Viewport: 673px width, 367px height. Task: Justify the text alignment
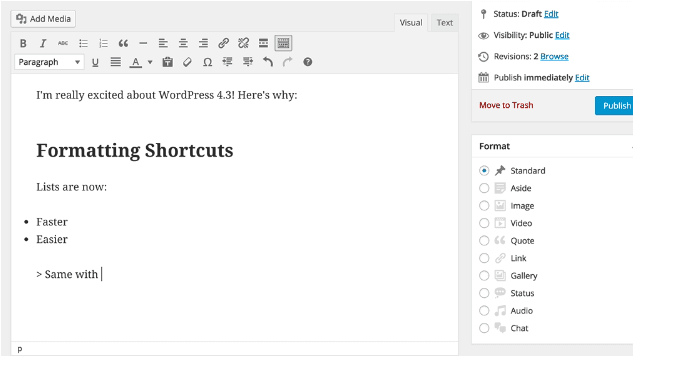coord(115,62)
